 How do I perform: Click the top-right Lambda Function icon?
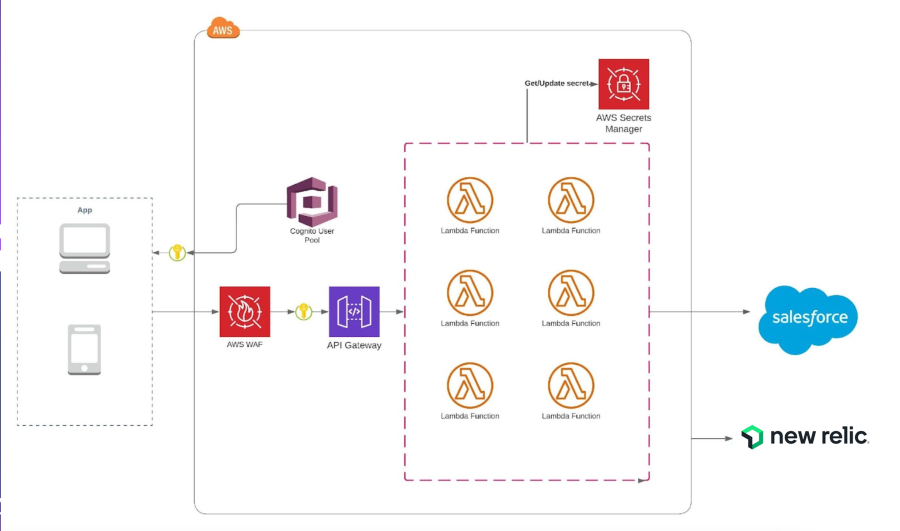pyautogui.click(x=571, y=200)
